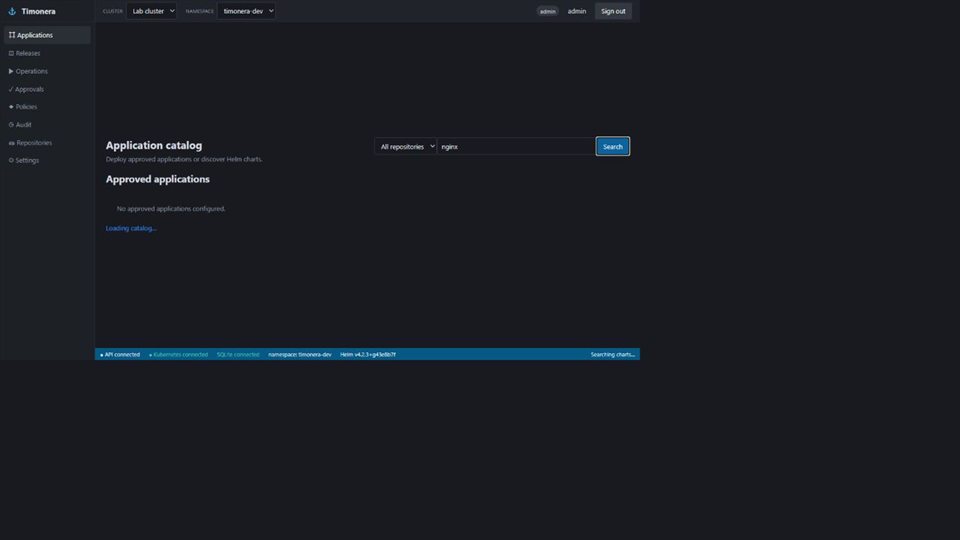This screenshot has width=960, height=540.
Task: Sign out of the admin session
Action: (x=613, y=11)
